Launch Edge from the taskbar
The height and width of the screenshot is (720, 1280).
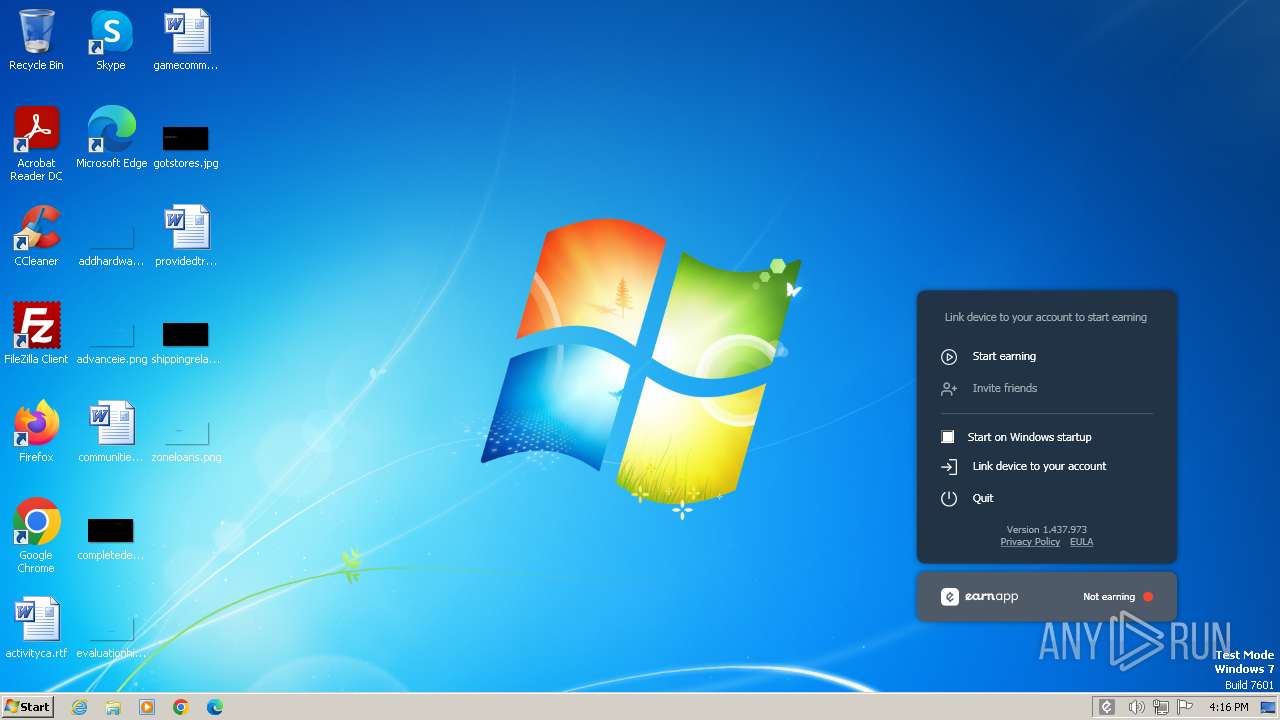click(215, 707)
